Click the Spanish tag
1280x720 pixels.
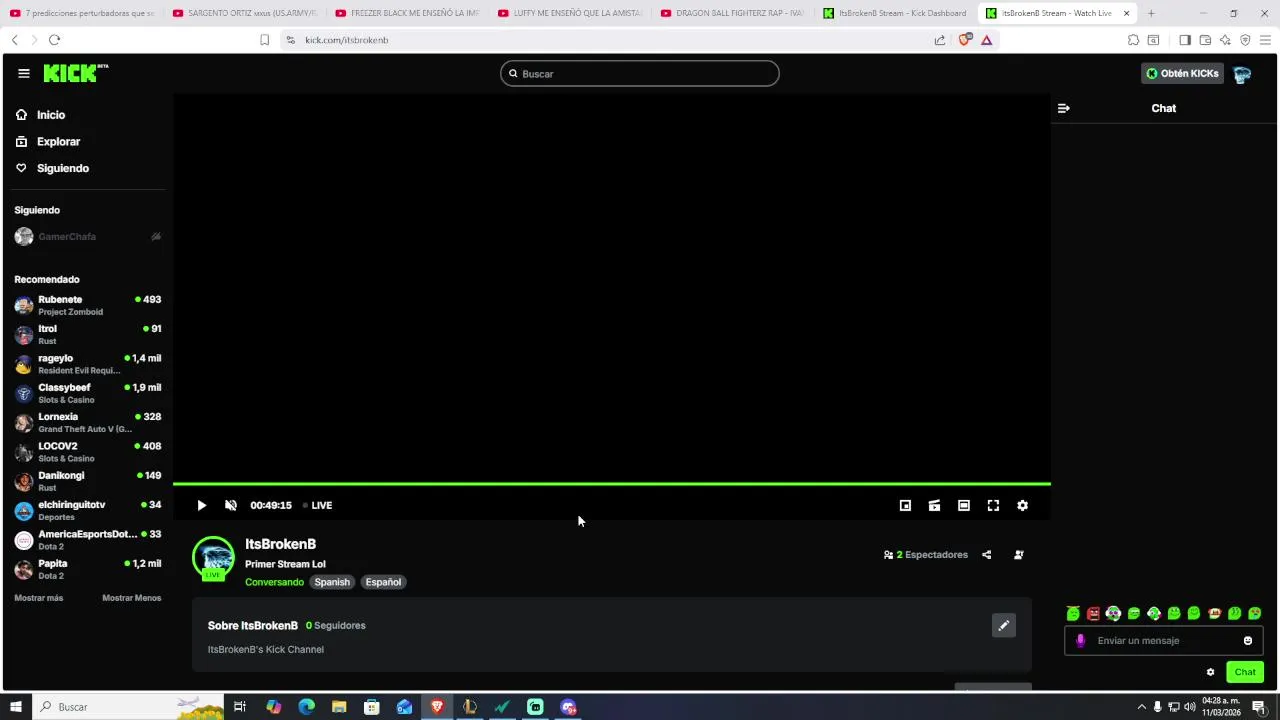pos(332,582)
